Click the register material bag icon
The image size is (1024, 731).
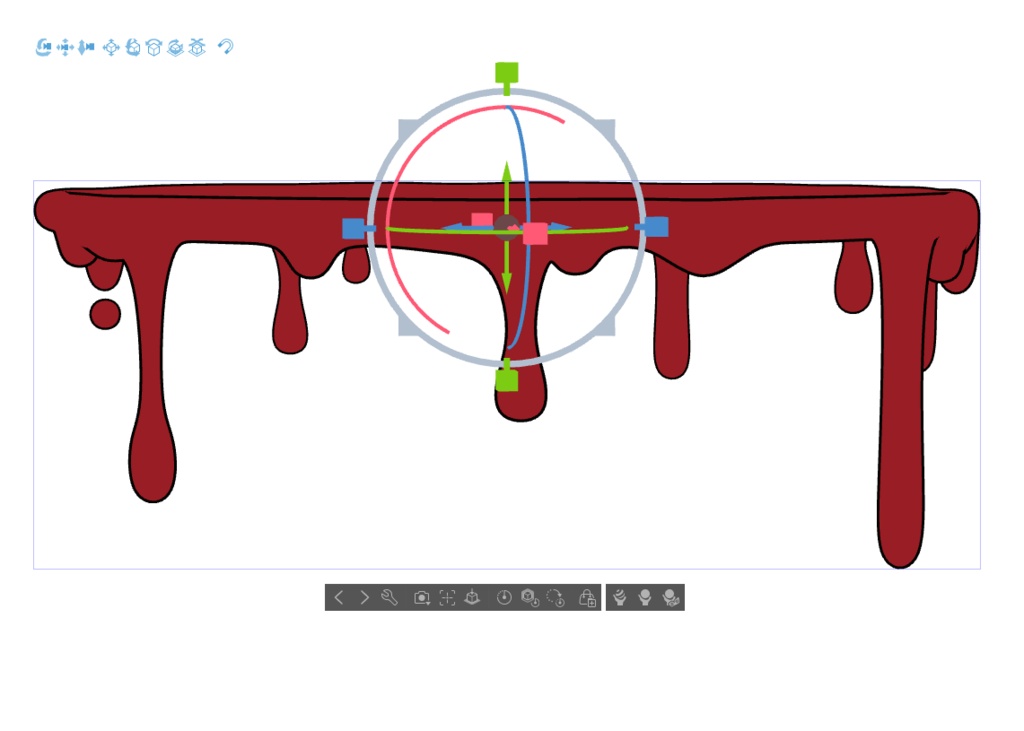point(587,597)
